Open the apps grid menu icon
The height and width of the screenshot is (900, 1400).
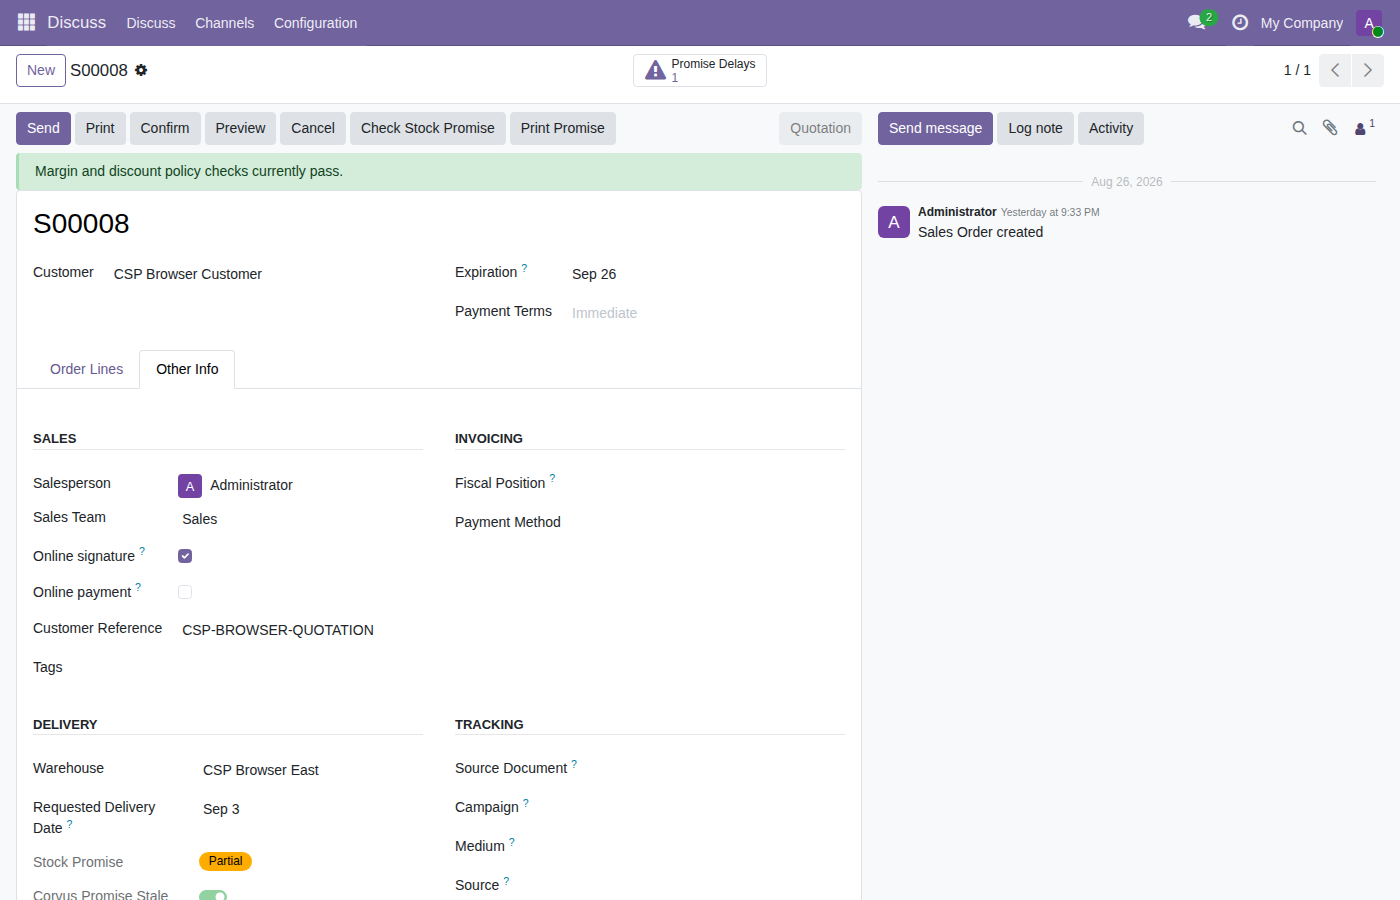point(26,22)
